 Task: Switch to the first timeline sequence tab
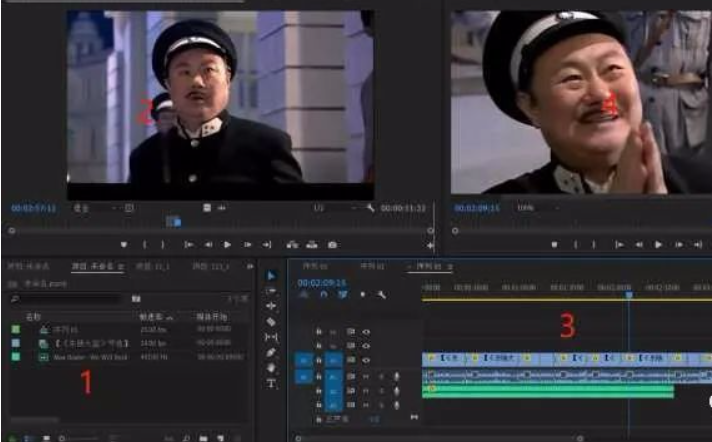315,266
